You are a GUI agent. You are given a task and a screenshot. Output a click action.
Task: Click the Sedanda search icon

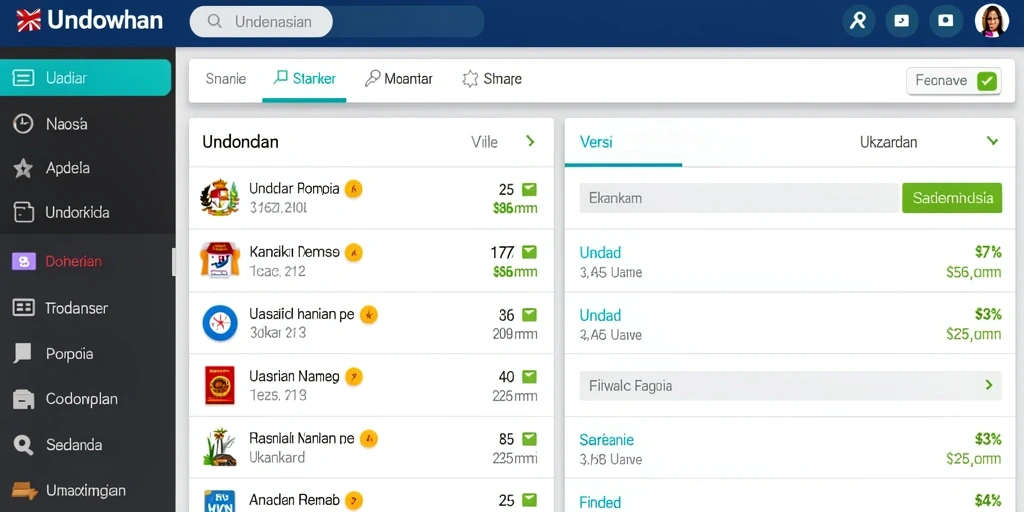coord(23,445)
